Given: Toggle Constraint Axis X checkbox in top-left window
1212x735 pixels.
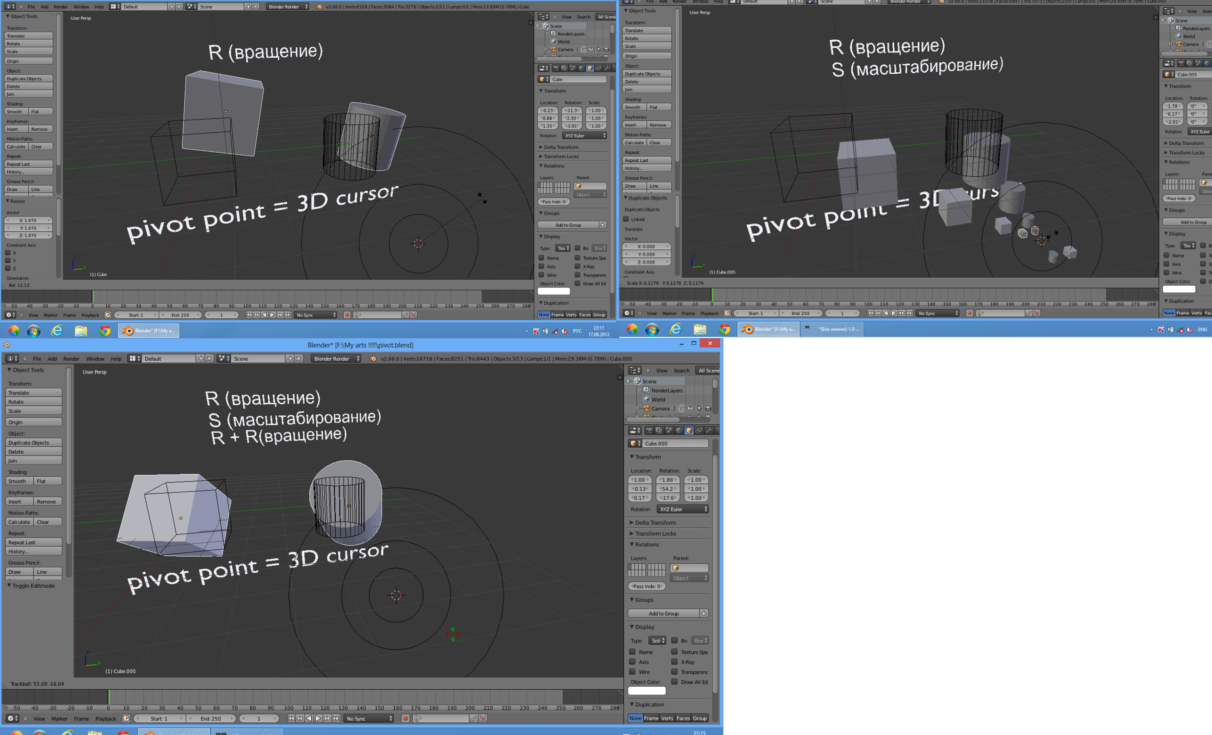Looking at the screenshot, I should (x=8, y=253).
